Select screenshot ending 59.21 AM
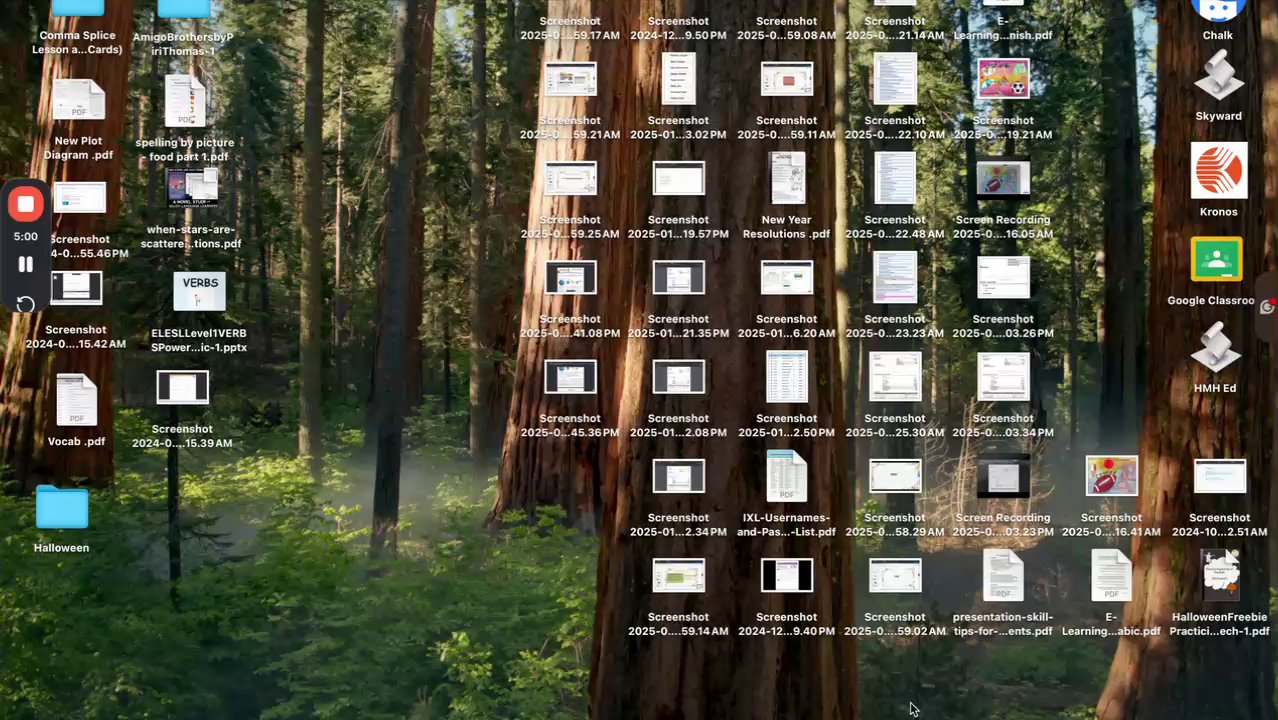The image size is (1278, 720). [x=570, y=79]
